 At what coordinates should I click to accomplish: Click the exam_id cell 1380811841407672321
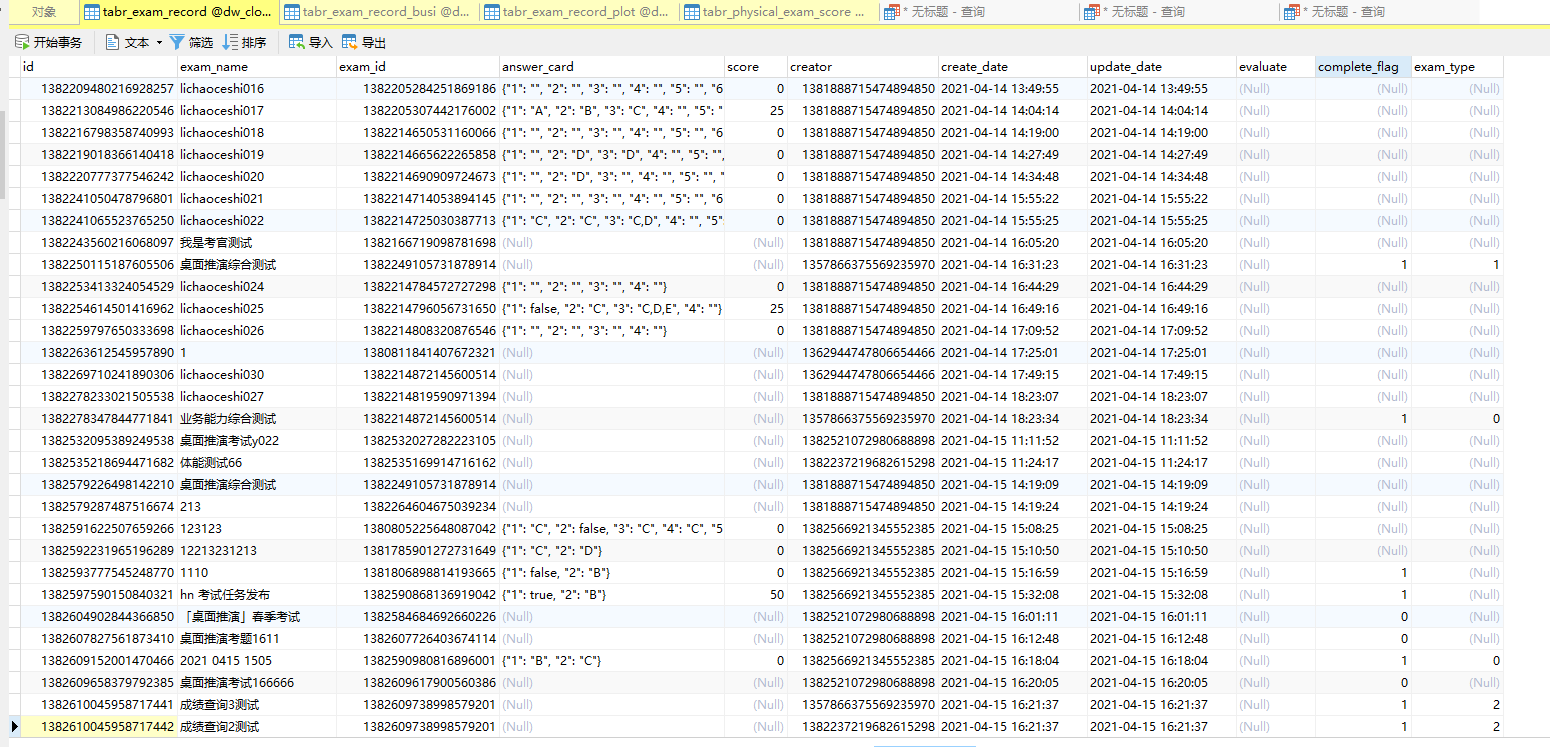pyautogui.click(x=418, y=352)
